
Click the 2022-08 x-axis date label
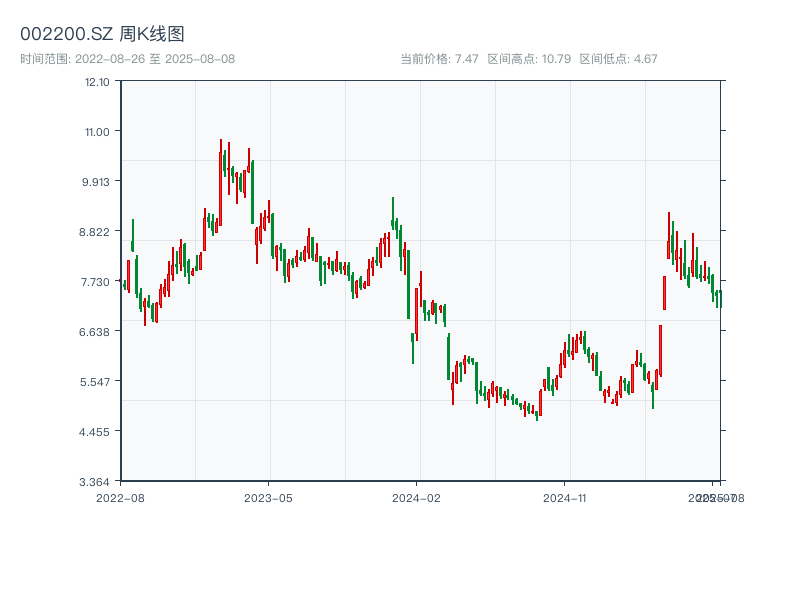point(120,497)
